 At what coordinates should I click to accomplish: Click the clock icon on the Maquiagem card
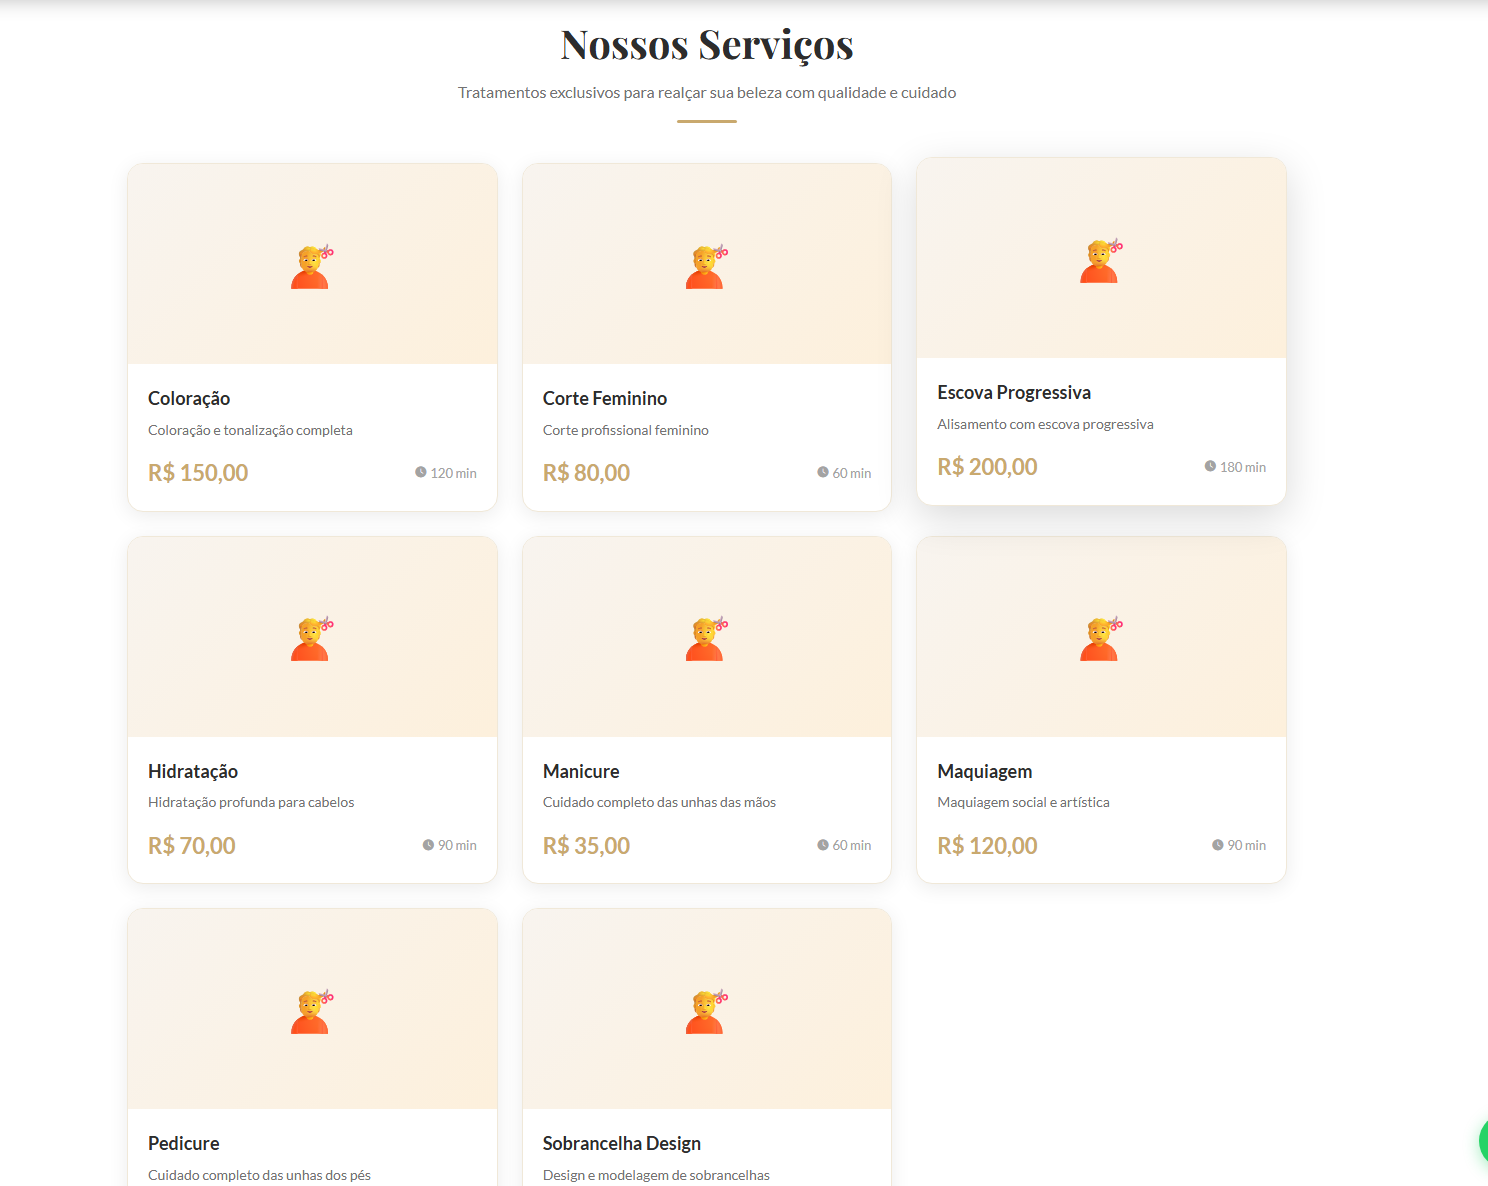tap(1218, 845)
